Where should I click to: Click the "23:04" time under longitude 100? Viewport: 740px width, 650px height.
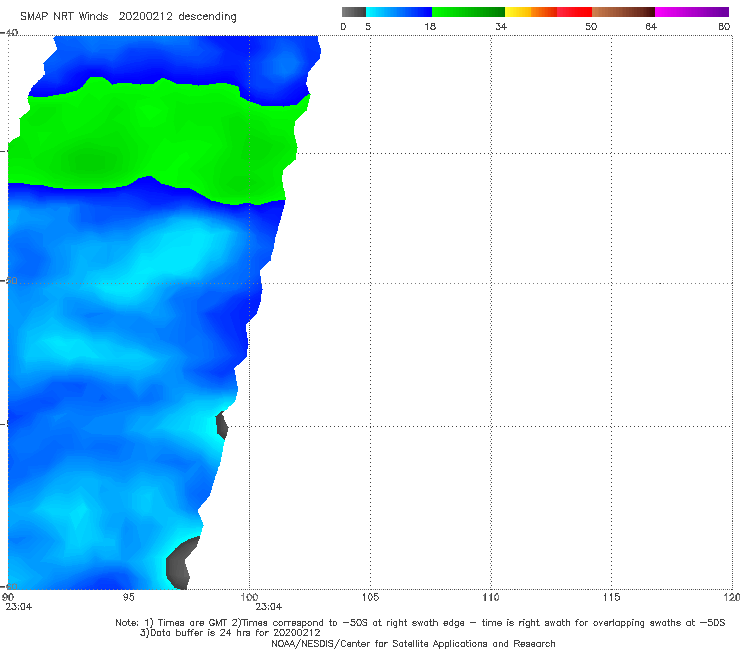(x=269, y=607)
